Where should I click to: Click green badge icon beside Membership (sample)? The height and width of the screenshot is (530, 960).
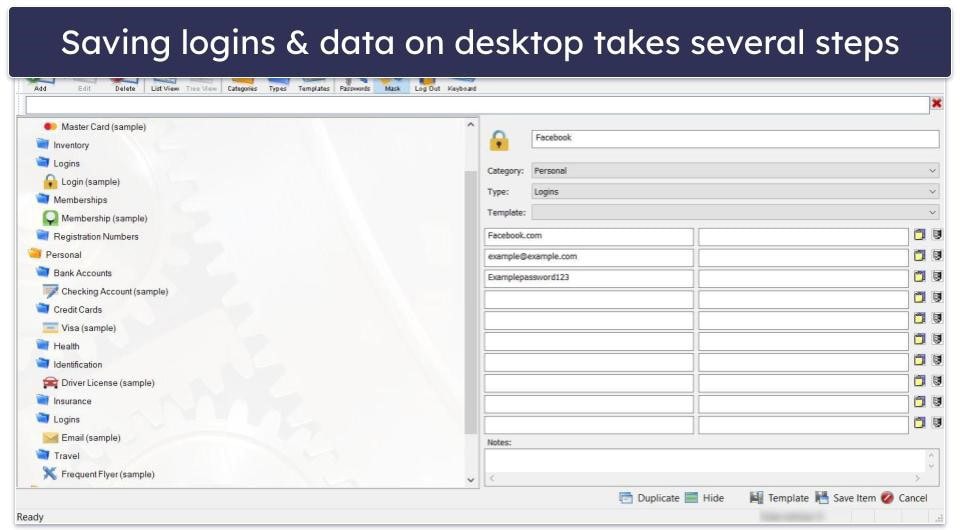pos(50,218)
